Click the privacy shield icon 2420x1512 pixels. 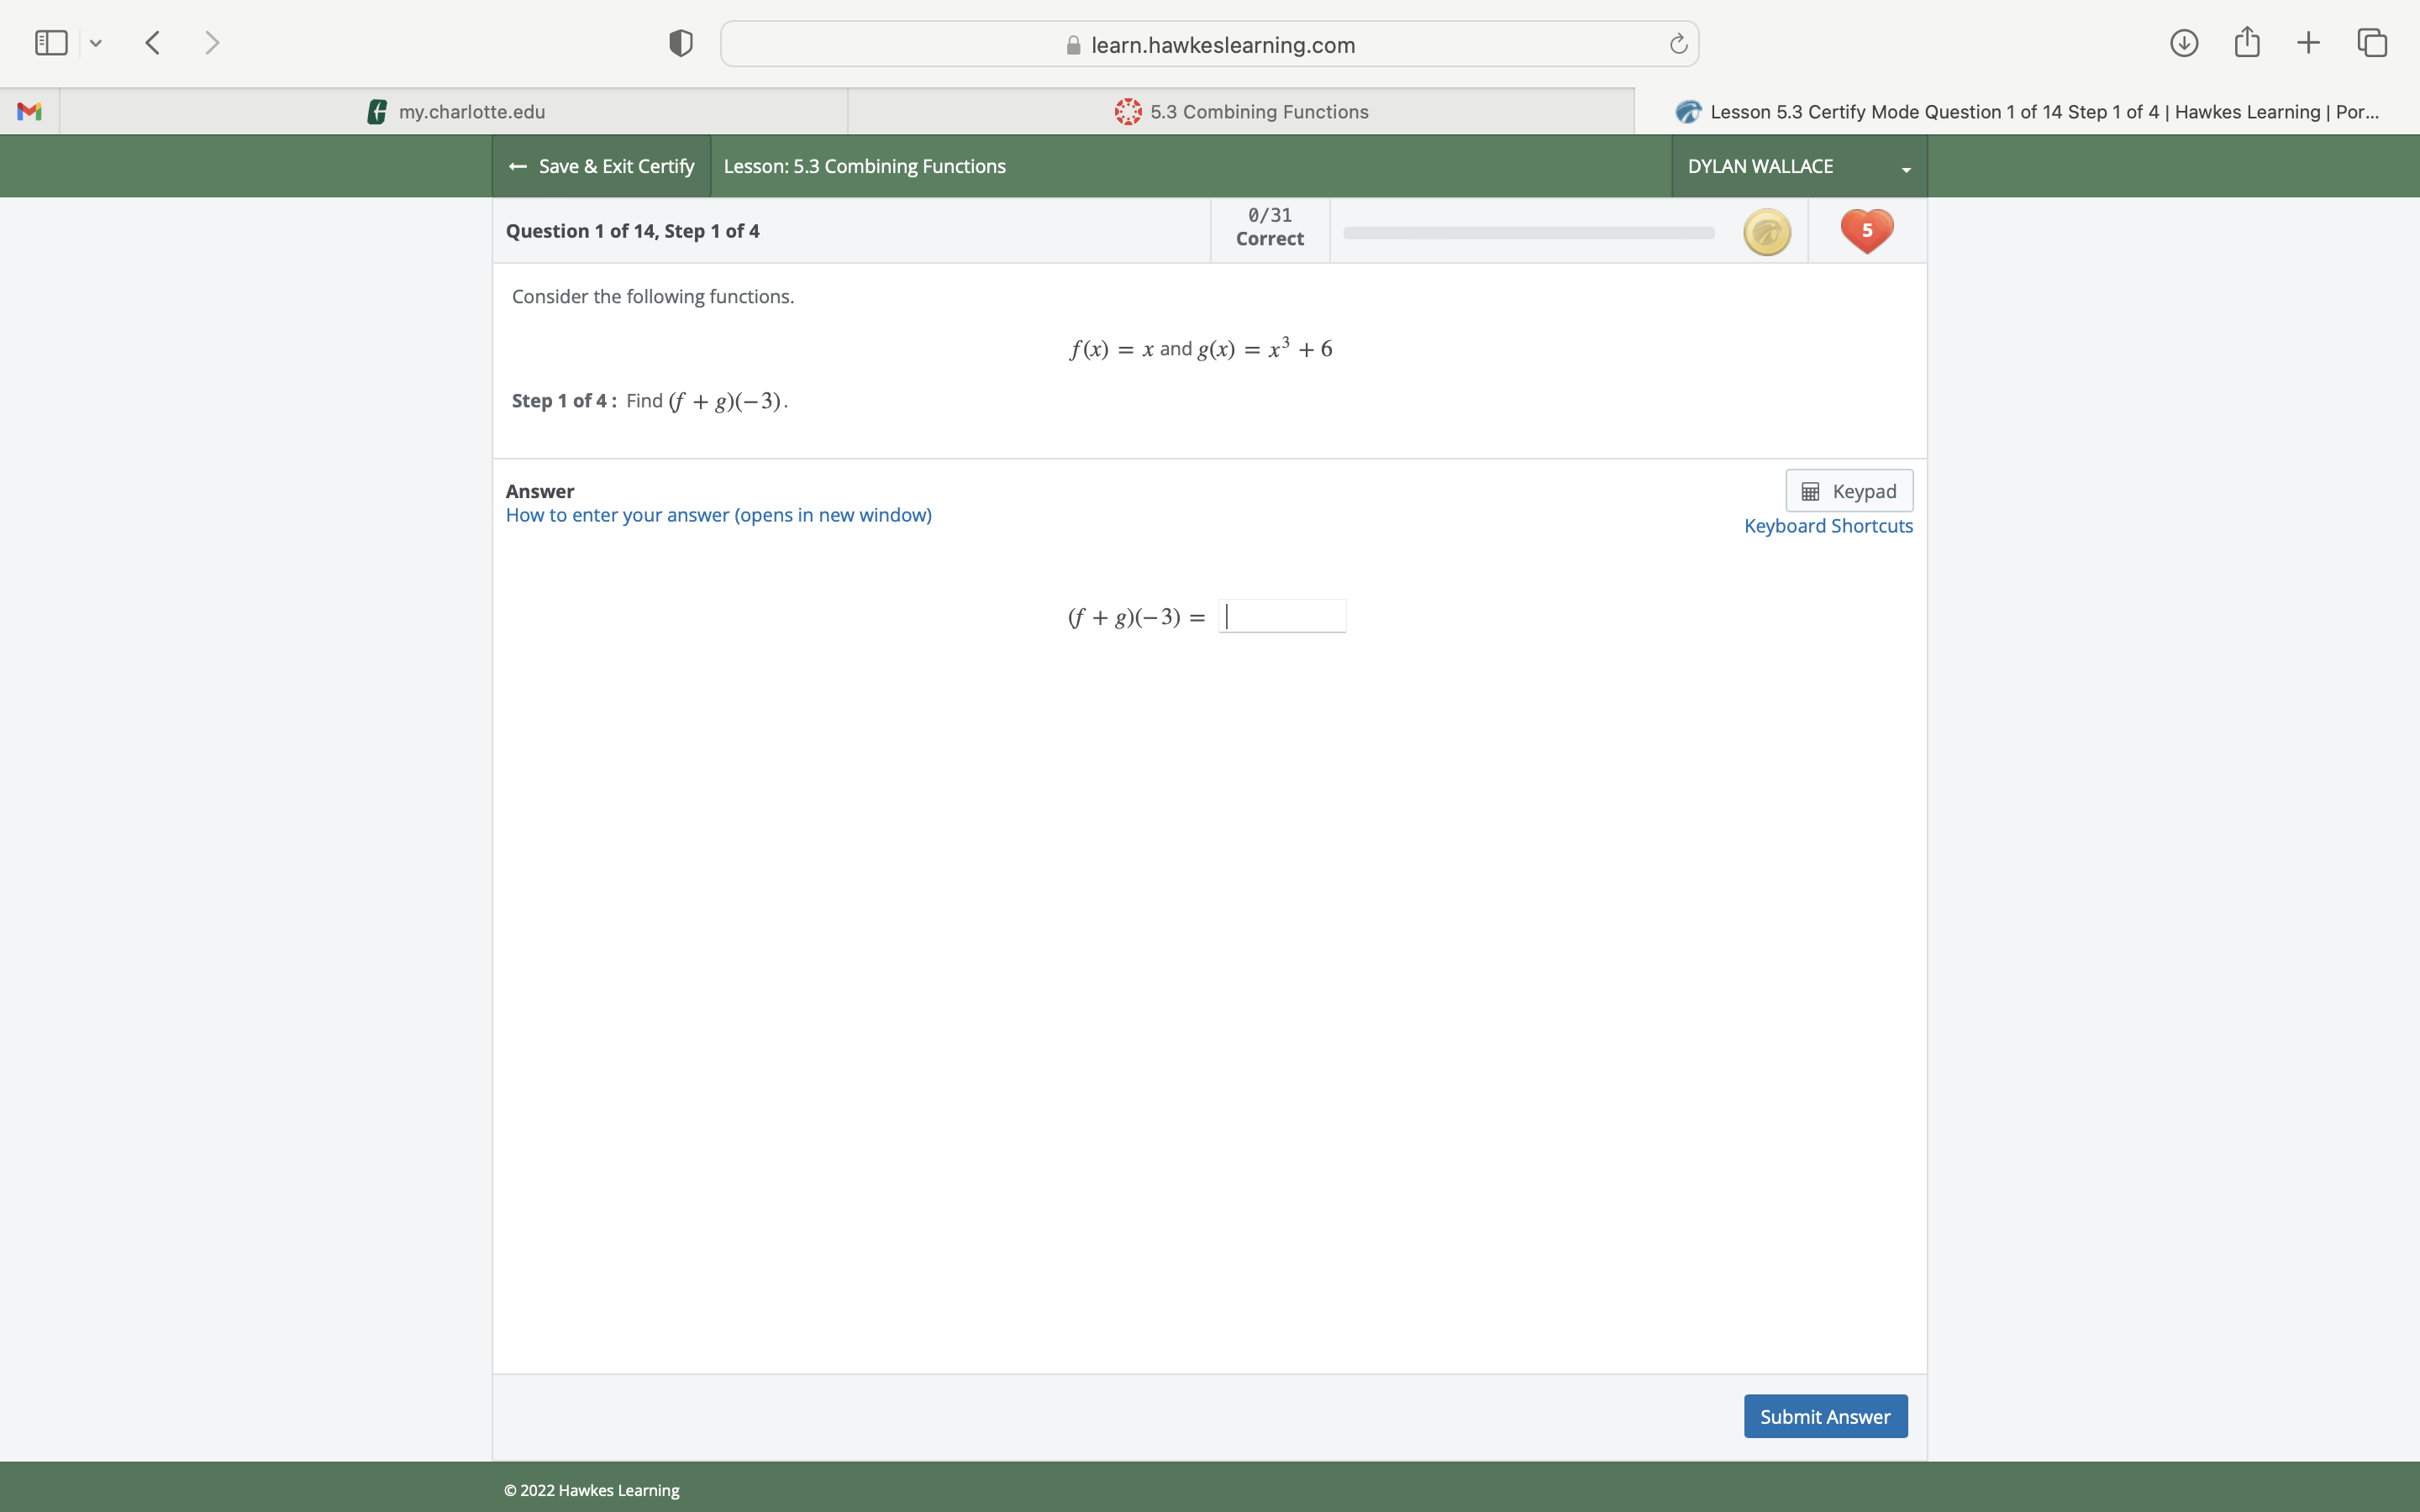[680, 43]
